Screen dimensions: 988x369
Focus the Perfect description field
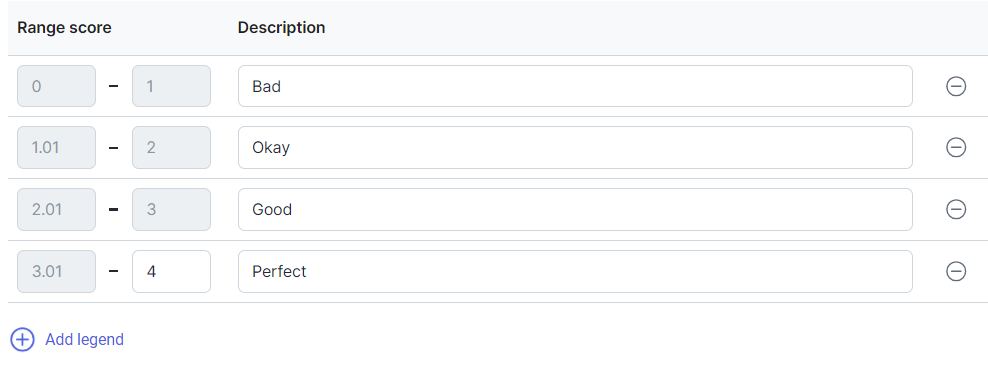coord(575,271)
